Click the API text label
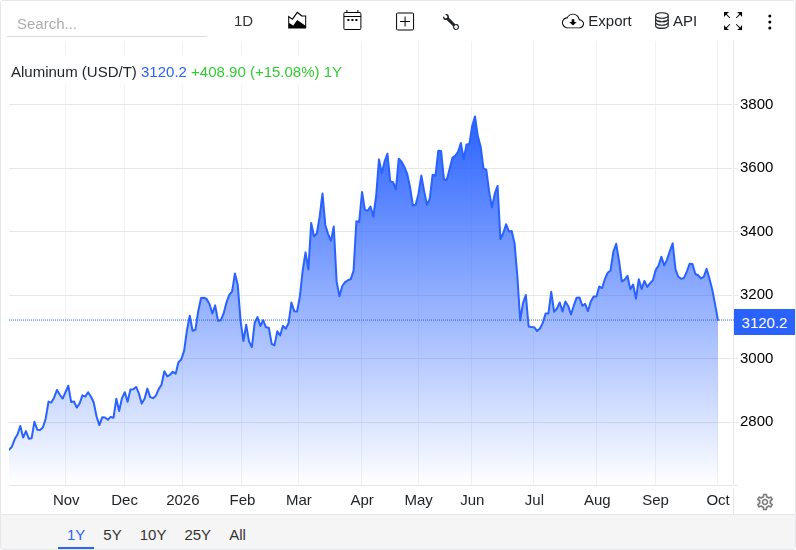The width and height of the screenshot is (796, 550). tap(685, 21)
